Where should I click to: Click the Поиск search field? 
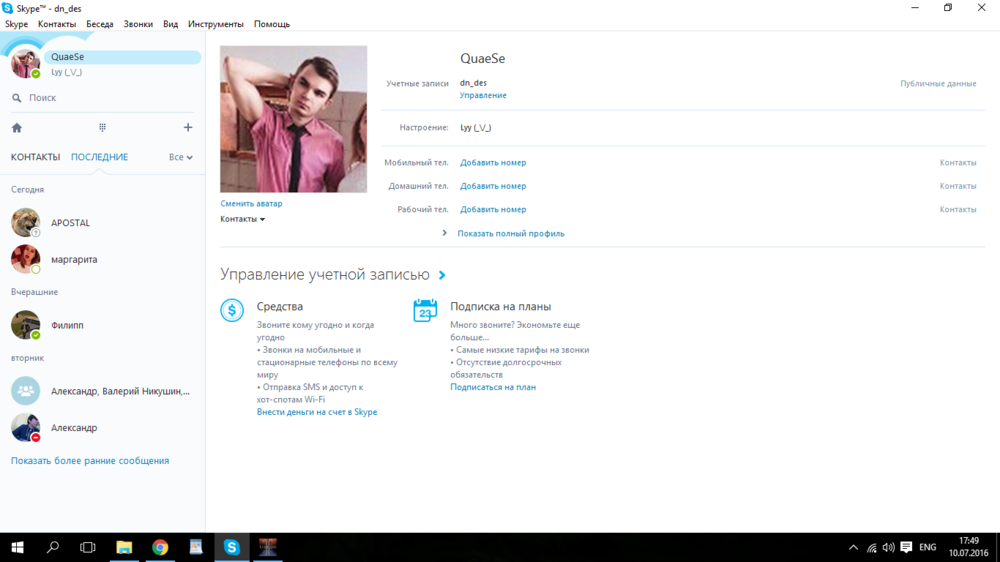pos(100,98)
